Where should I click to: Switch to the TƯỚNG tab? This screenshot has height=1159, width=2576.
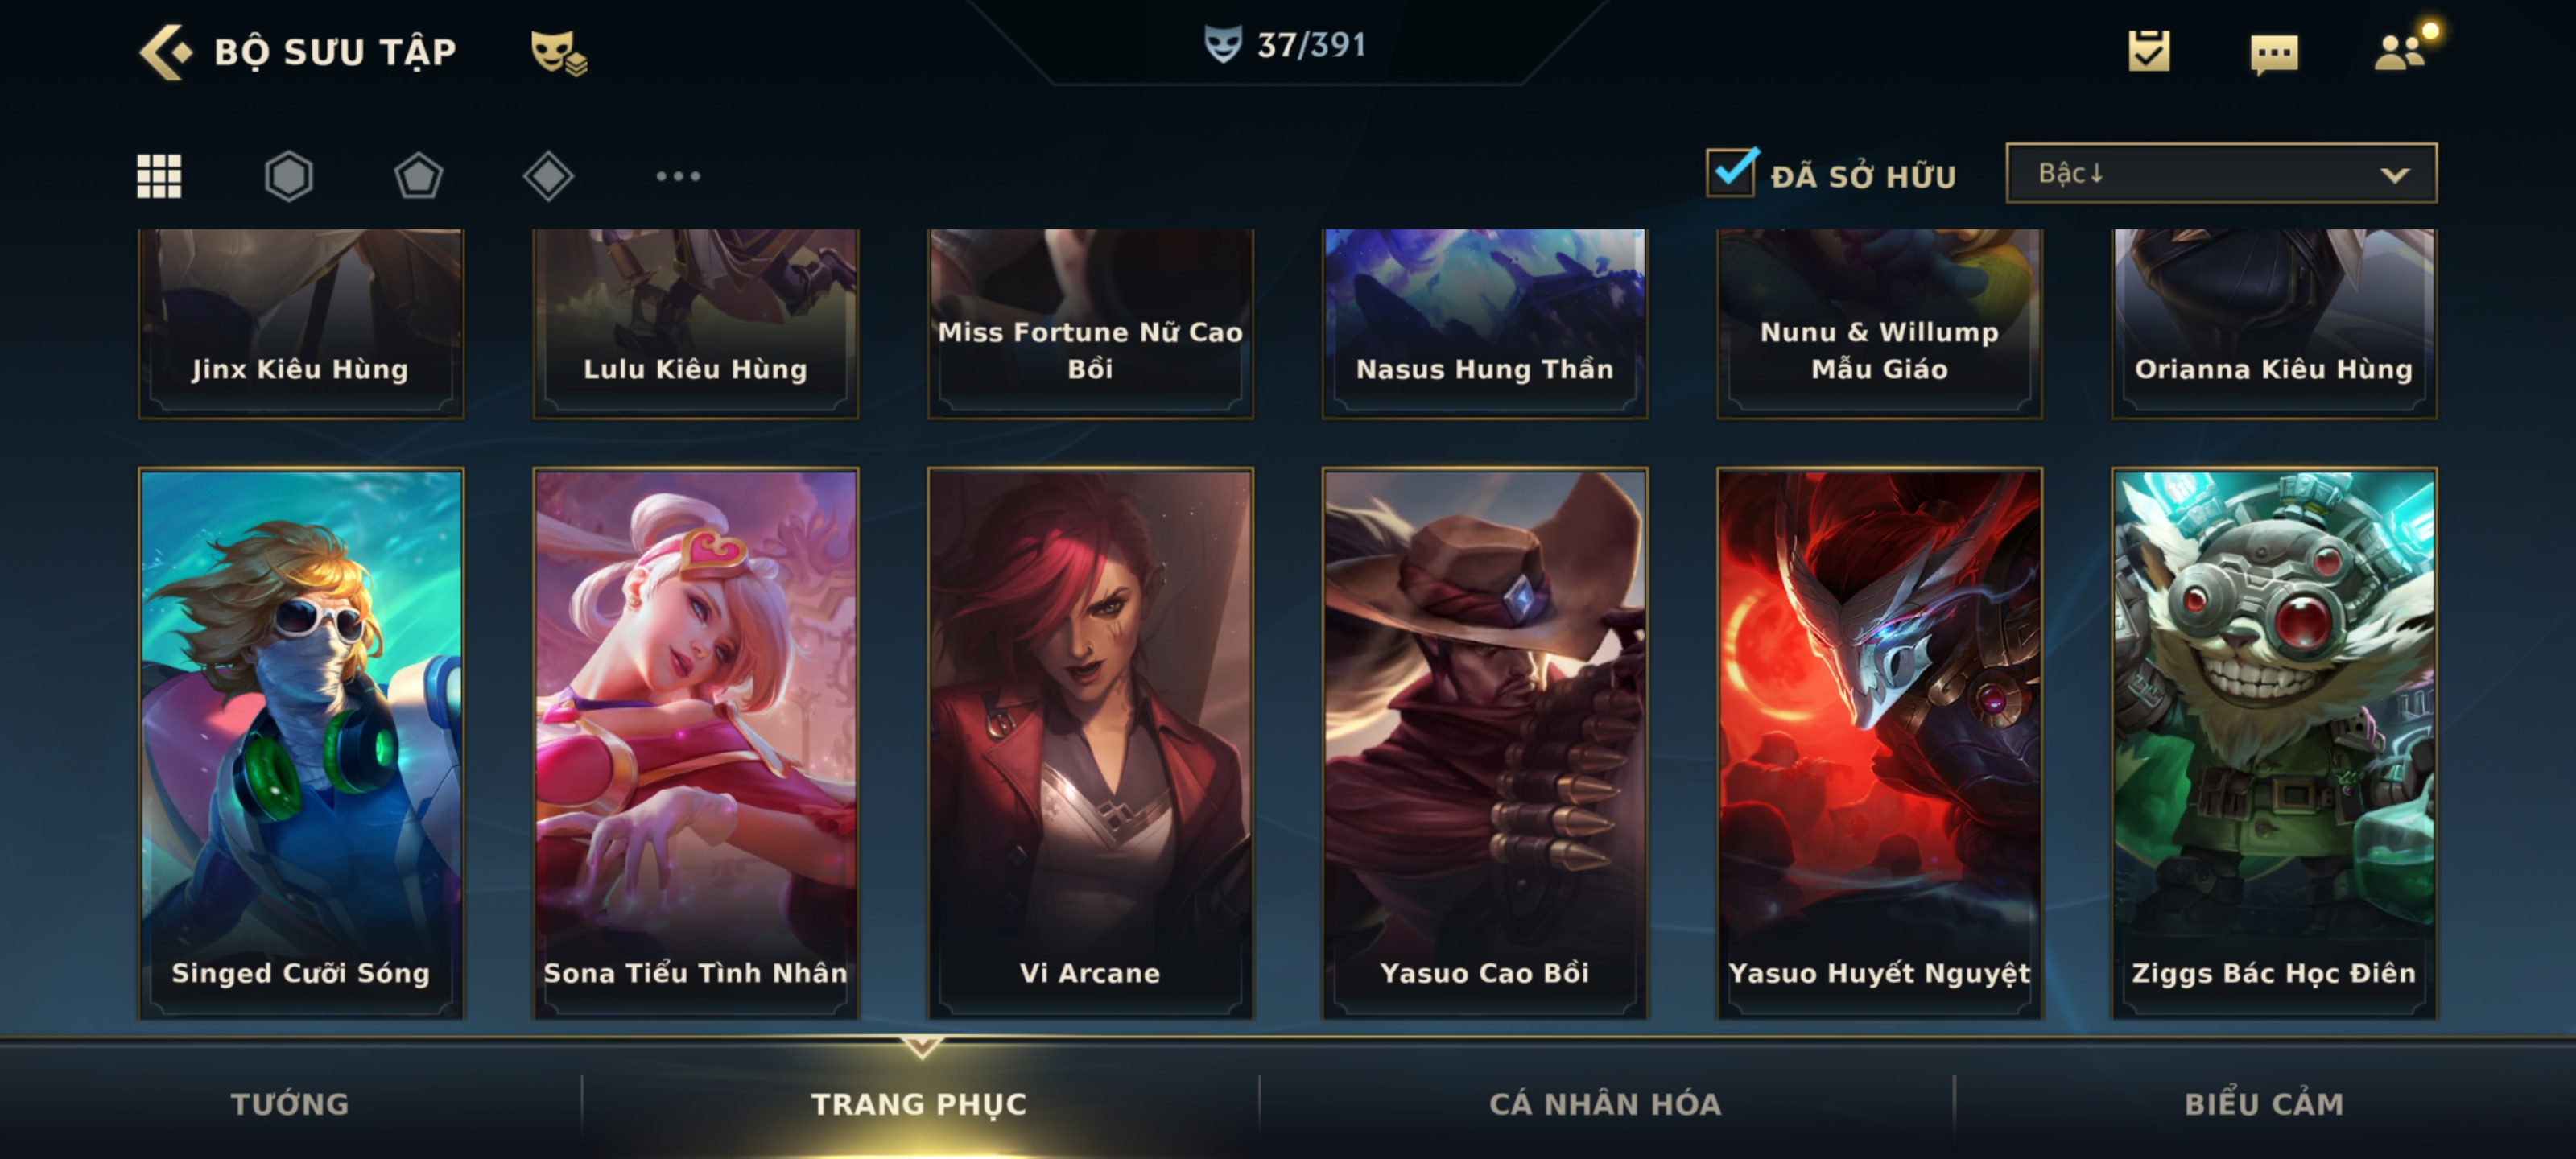click(x=290, y=1103)
